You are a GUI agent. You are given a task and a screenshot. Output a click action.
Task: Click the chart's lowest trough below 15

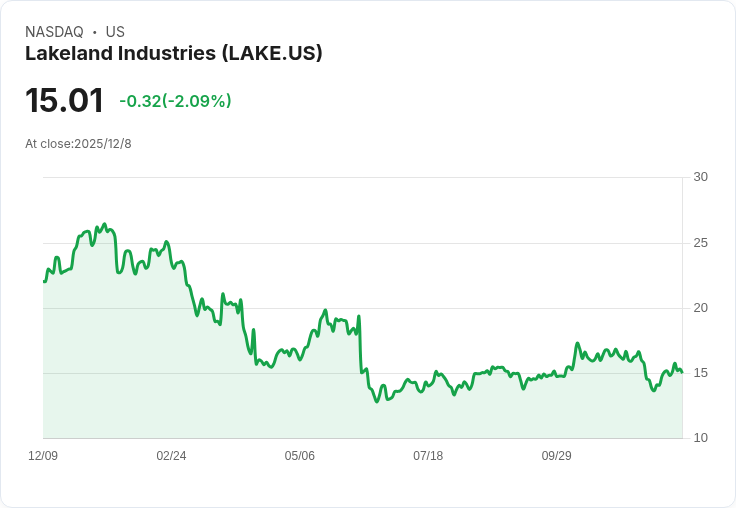(x=376, y=402)
